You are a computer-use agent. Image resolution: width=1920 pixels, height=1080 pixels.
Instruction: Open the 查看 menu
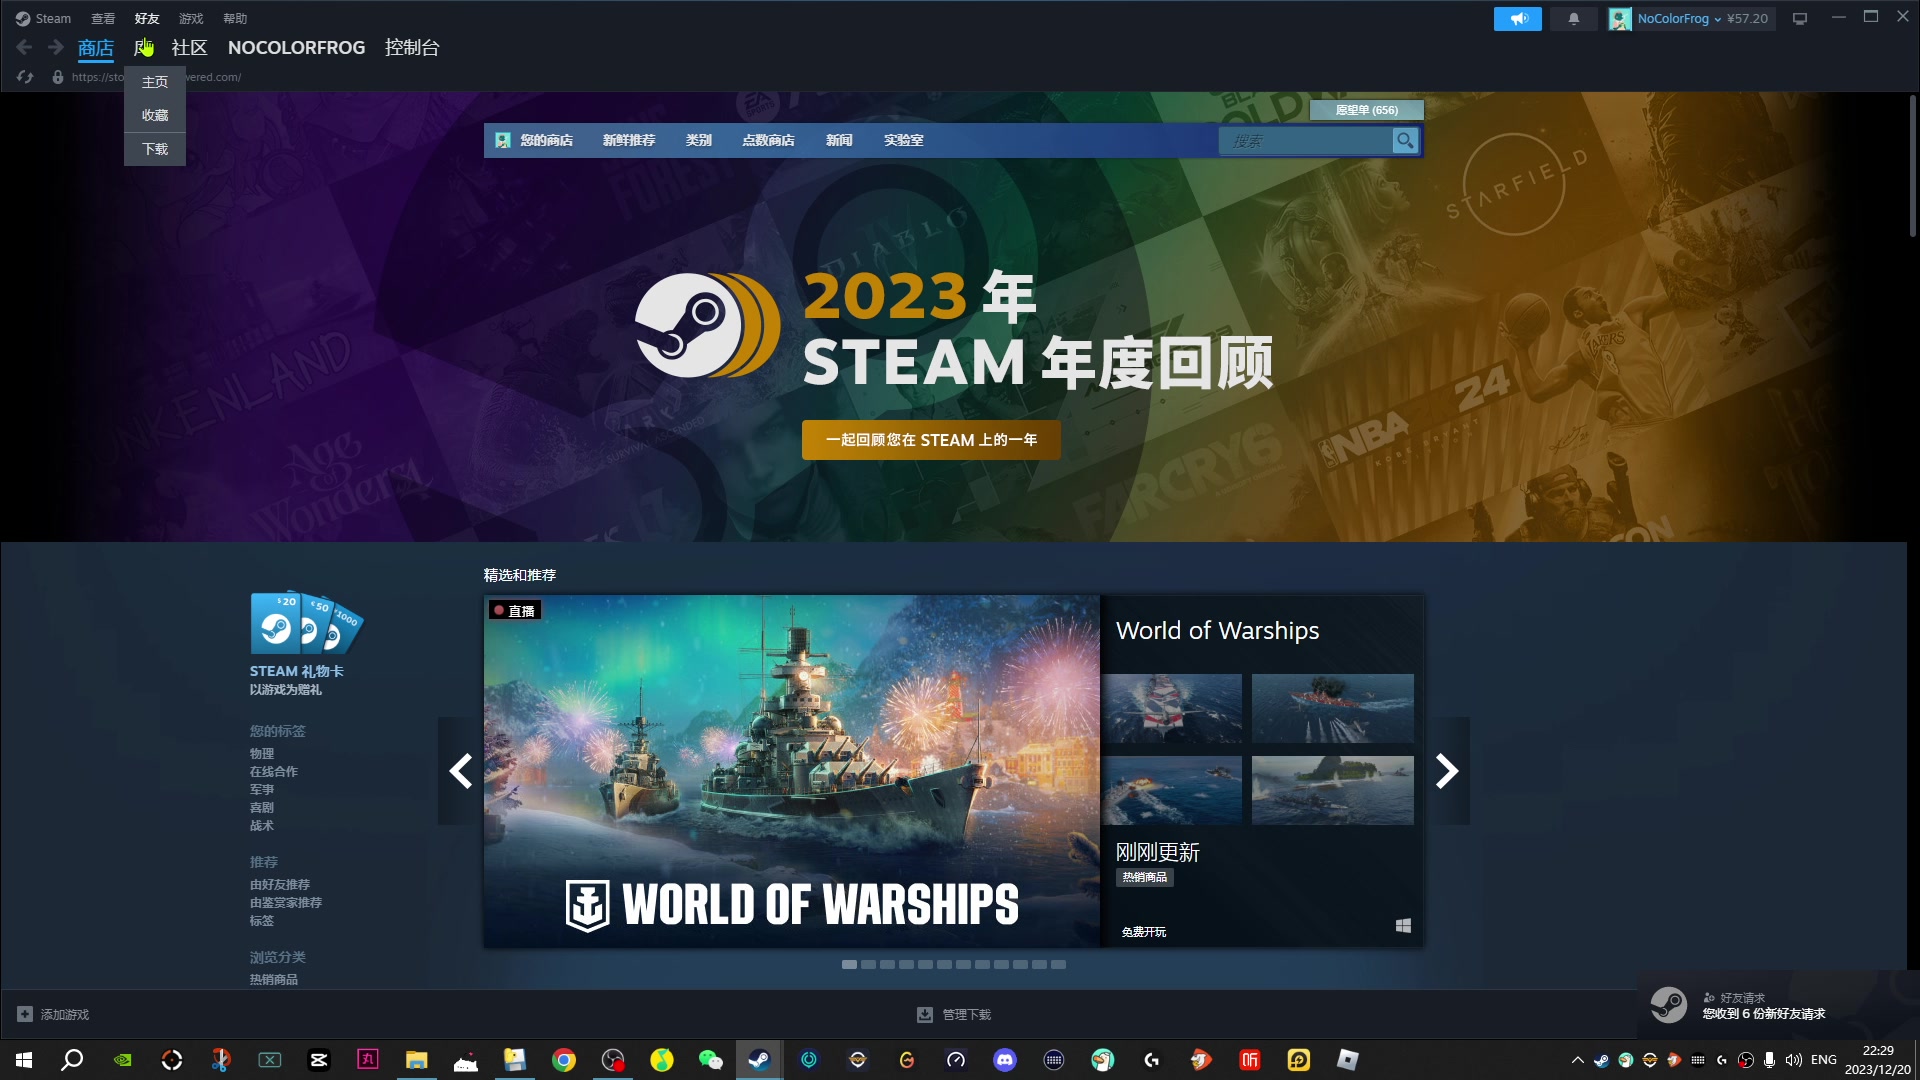(103, 18)
